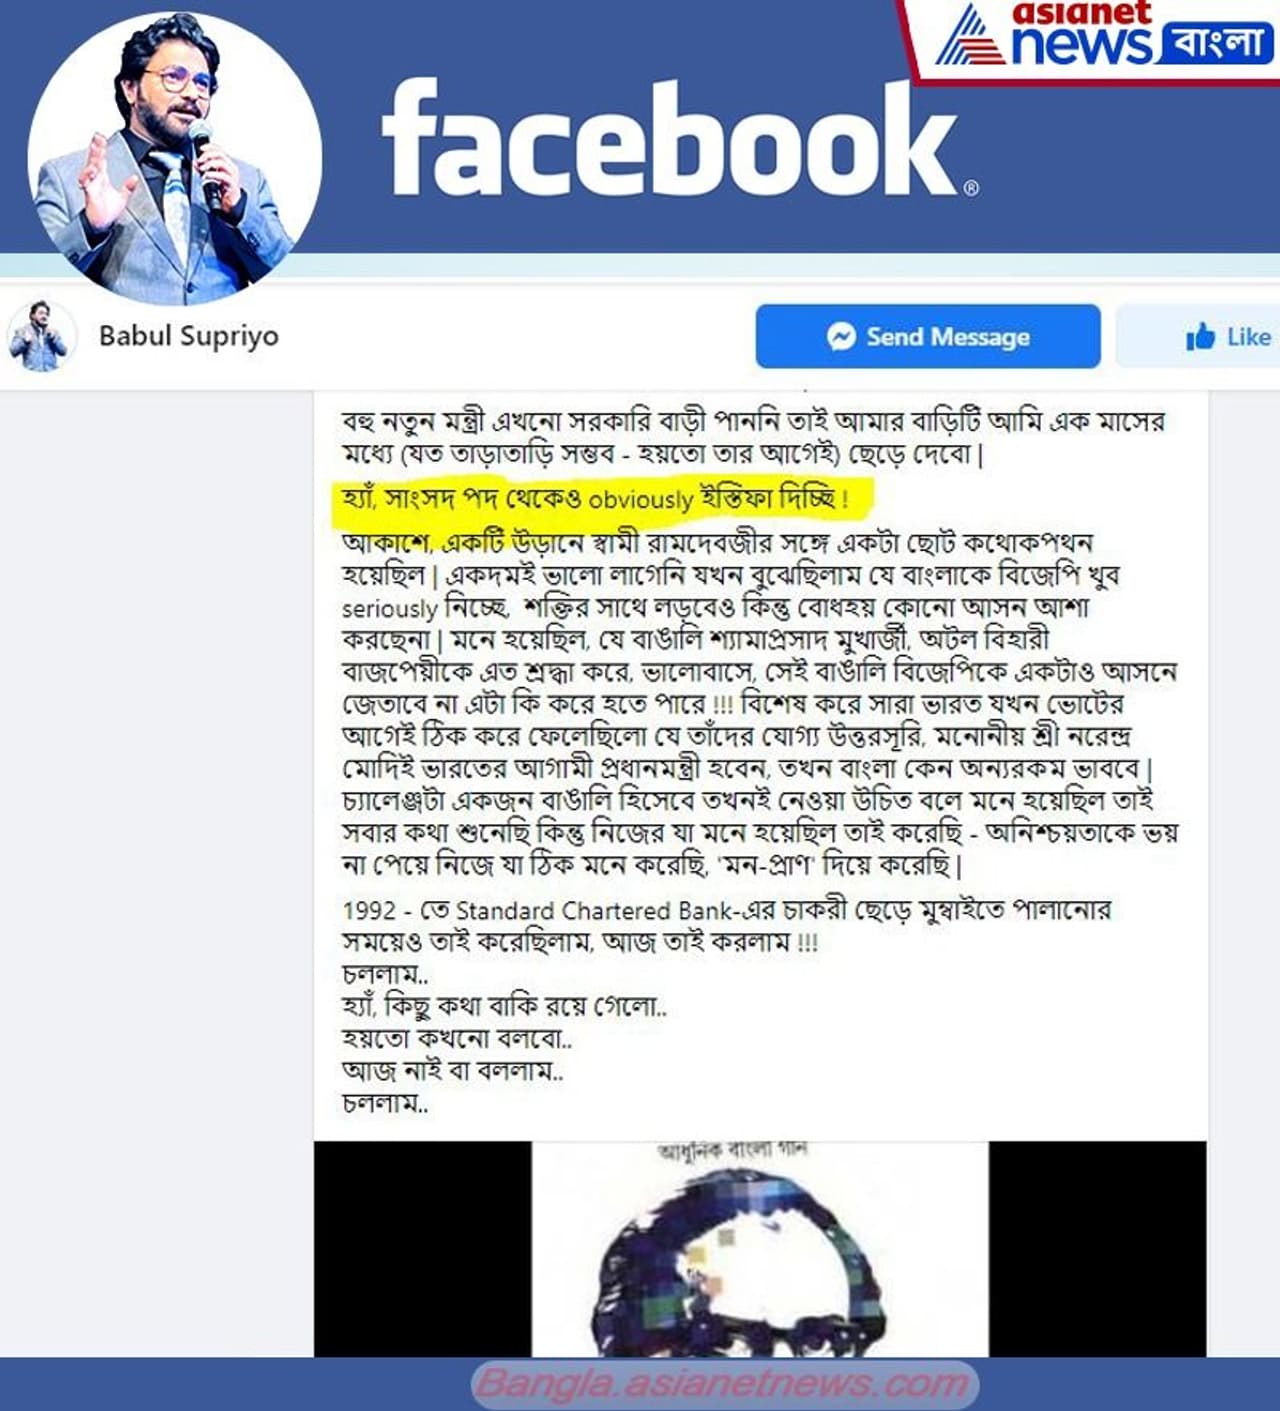This screenshot has height=1411, width=1280.
Task: Click the small Babul Supriyo avatar thumbnail
Action: pos(41,336)
